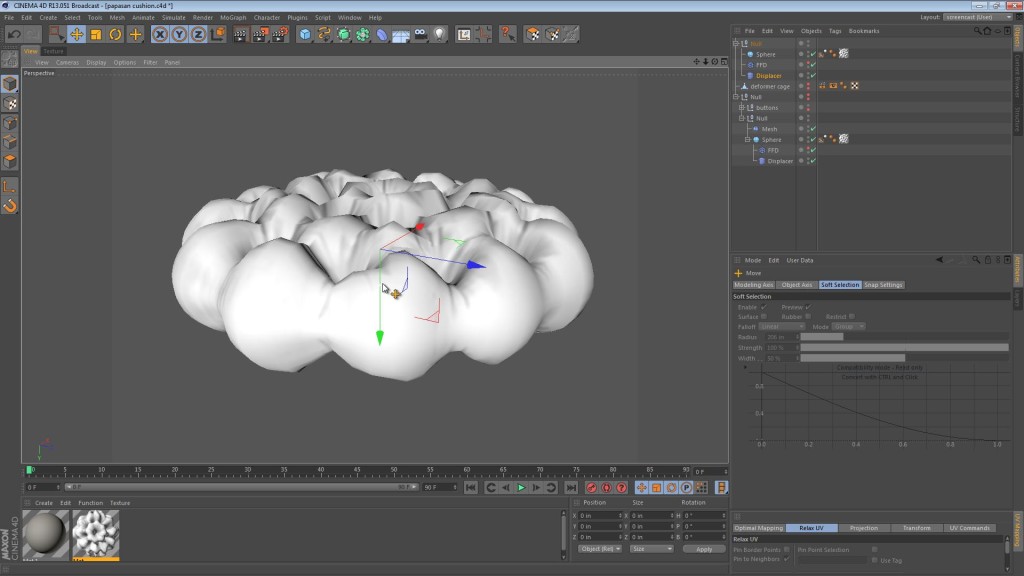Image resolution: width=1024 pixels, height=576 pixels.
Task: Open the Falloff dropdown
Action: click(782, 327)
